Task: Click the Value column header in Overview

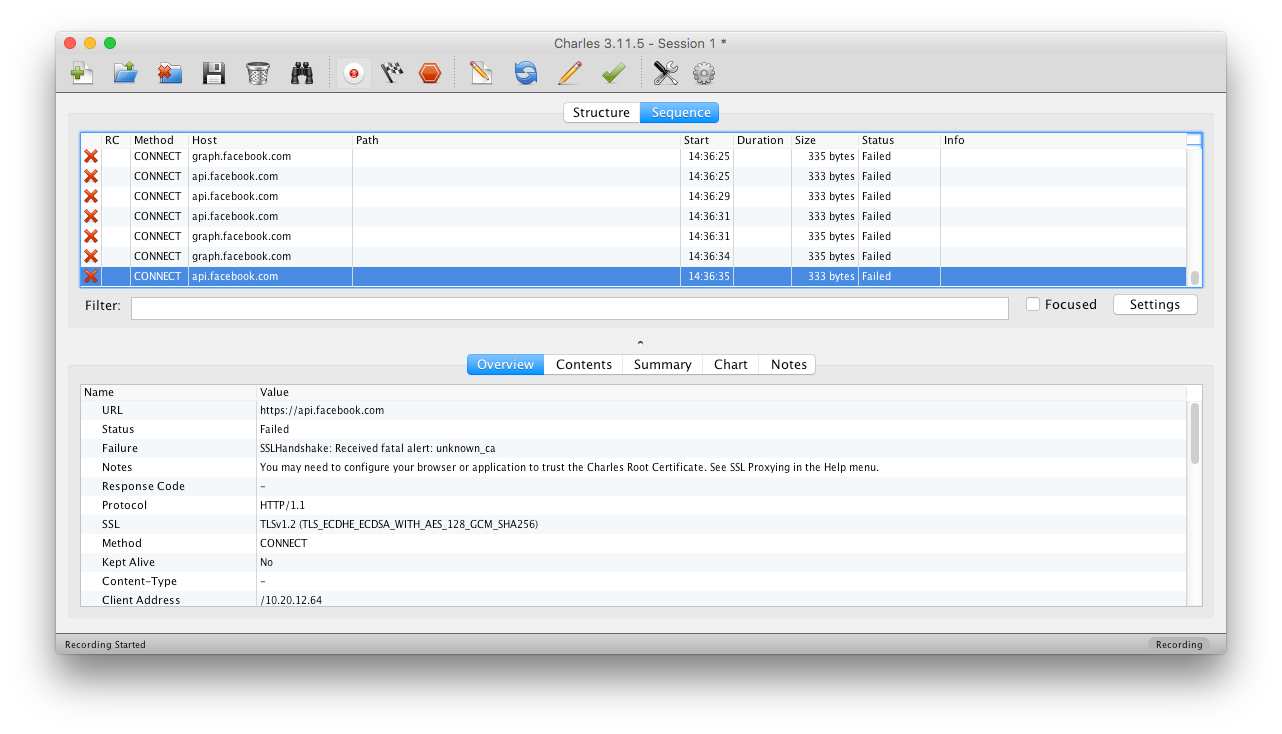Action: click(722, 392)
